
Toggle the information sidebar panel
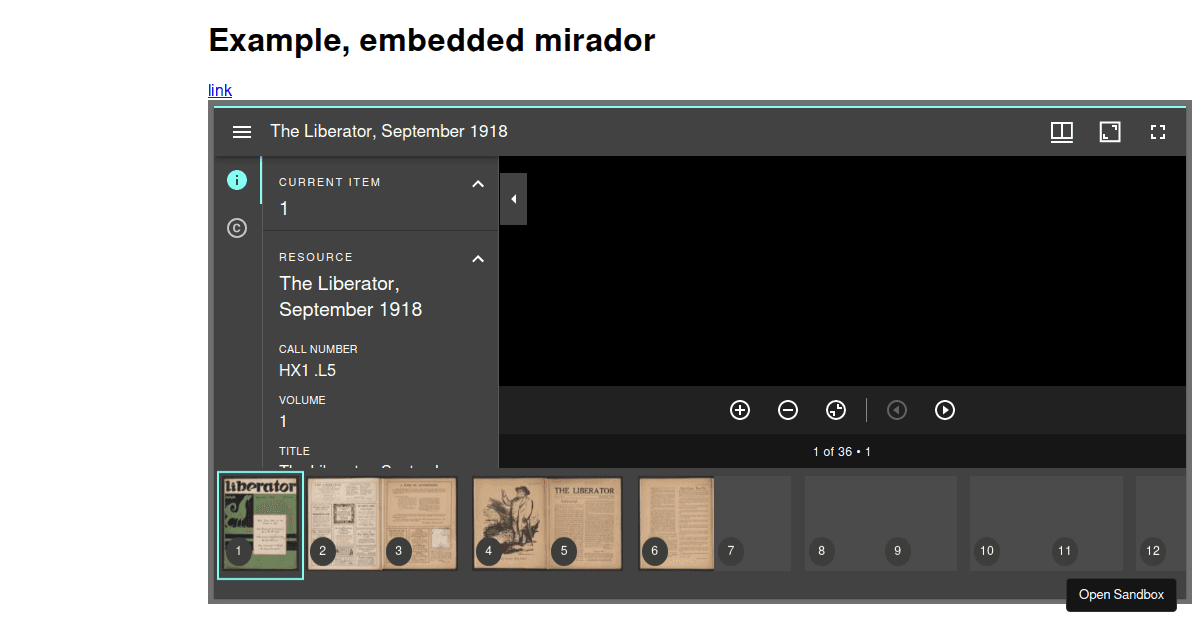pyautogui.click(x=237, y=180)
